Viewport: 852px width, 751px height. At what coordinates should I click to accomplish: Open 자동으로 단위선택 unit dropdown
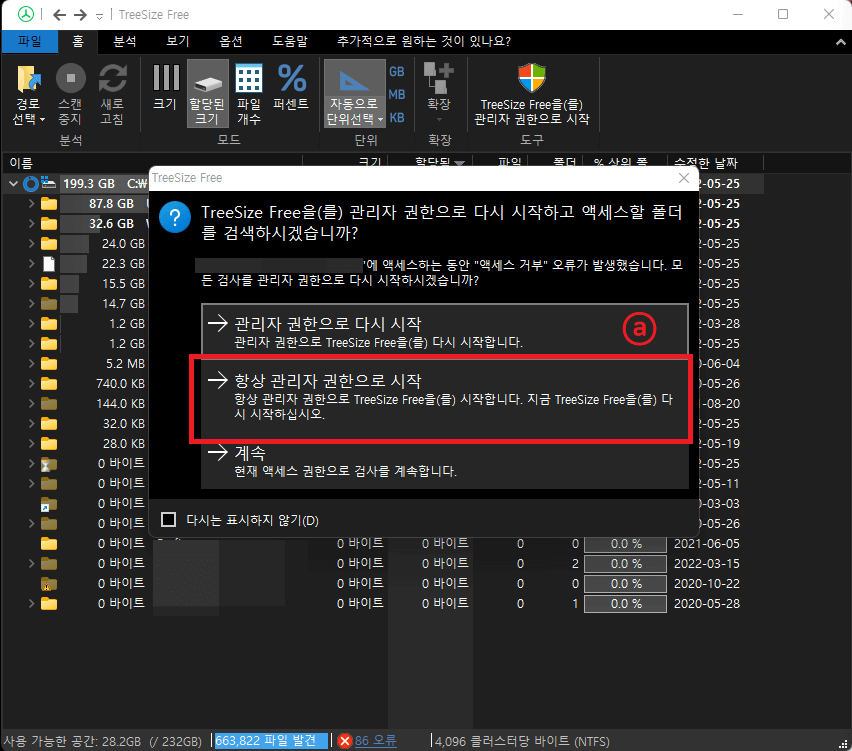354,95
